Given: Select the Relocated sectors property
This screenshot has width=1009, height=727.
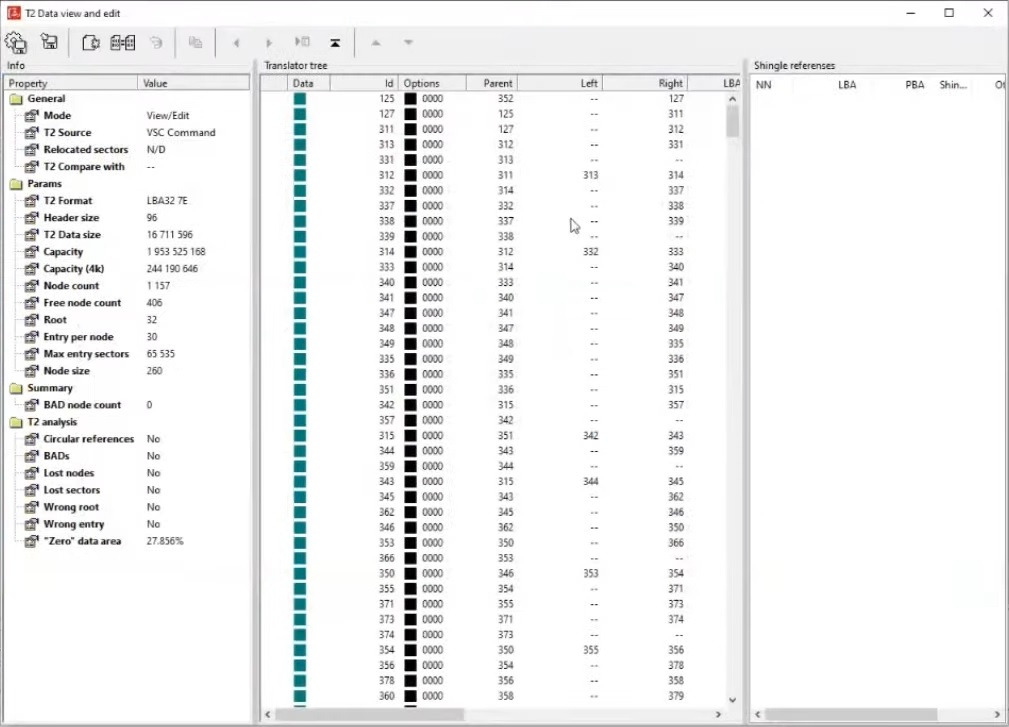Looking at the screenshot, I should click(x=127, y=149).
